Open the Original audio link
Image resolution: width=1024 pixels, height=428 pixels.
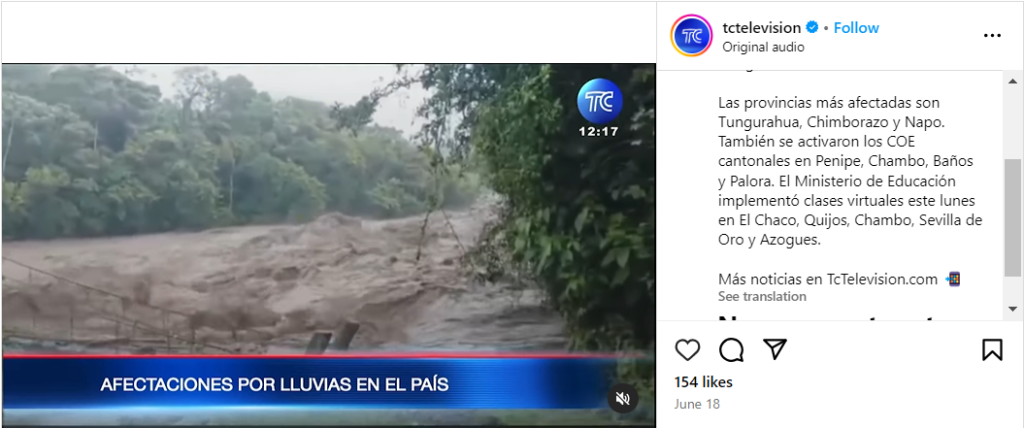[x=763, y=47]
